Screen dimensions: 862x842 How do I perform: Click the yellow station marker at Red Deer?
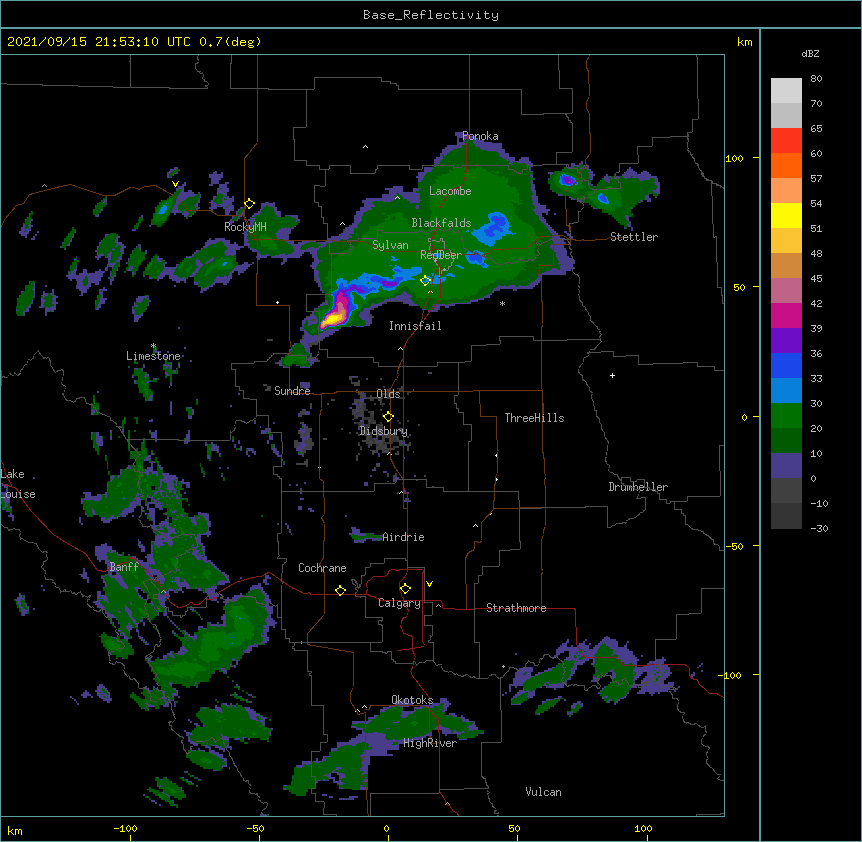[425, 281]
